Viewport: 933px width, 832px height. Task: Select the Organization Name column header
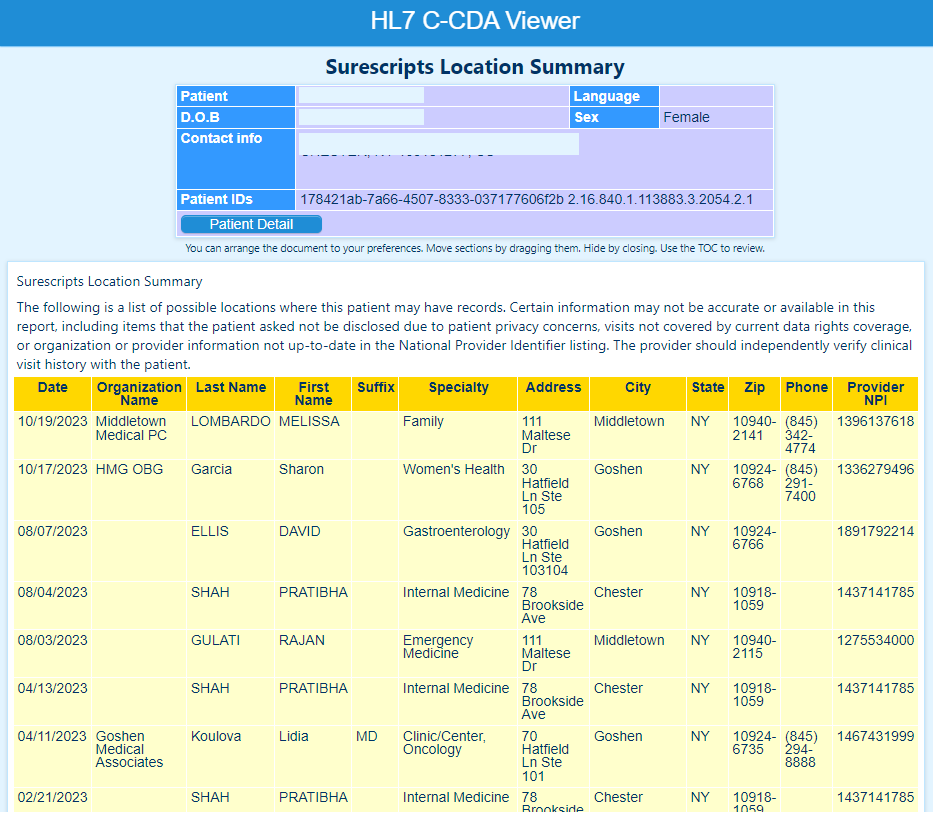click(139, 393)
